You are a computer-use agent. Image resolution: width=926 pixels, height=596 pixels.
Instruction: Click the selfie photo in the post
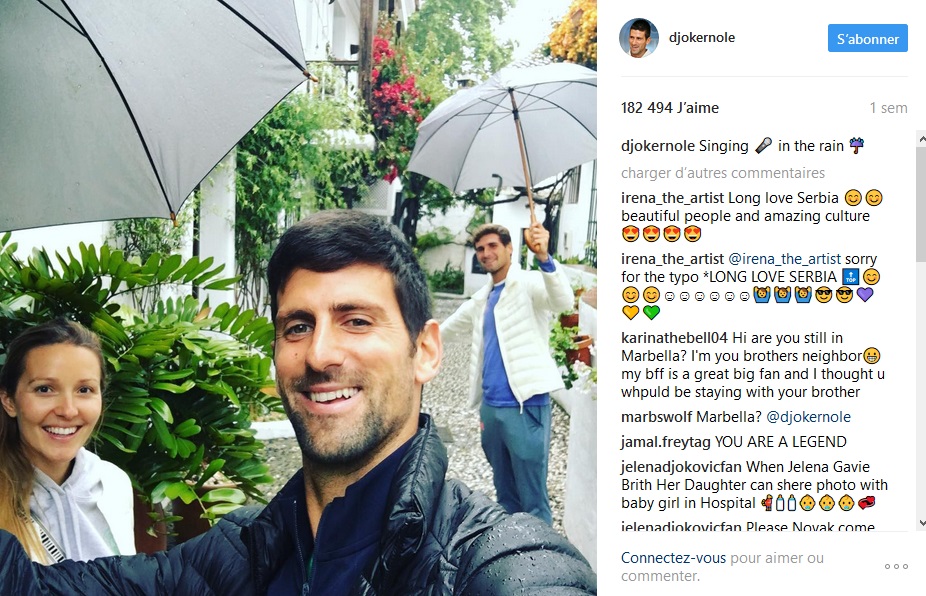[x=298, y=298]
